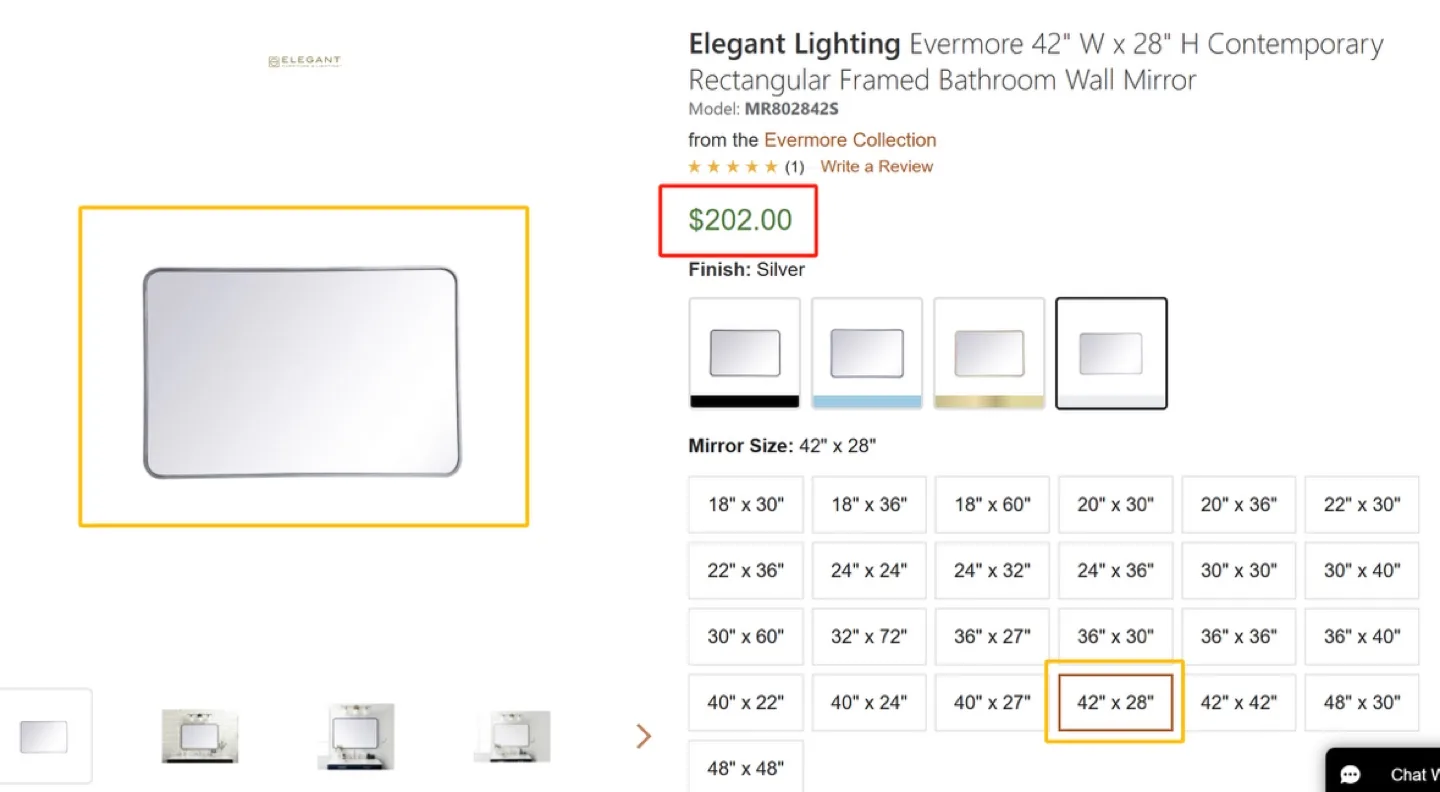Click Write a Review

click(x=876, y=166)
